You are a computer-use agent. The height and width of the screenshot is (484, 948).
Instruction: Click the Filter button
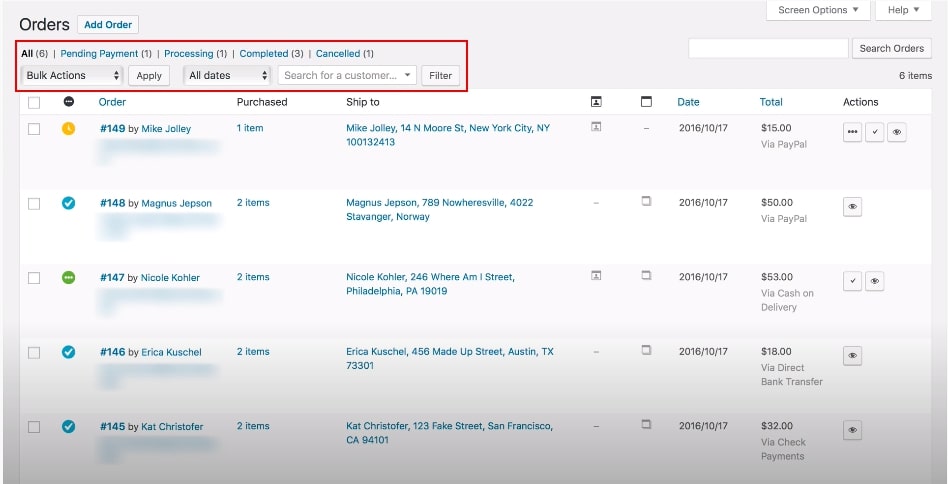pyautogui.click(x=440, y=76)
